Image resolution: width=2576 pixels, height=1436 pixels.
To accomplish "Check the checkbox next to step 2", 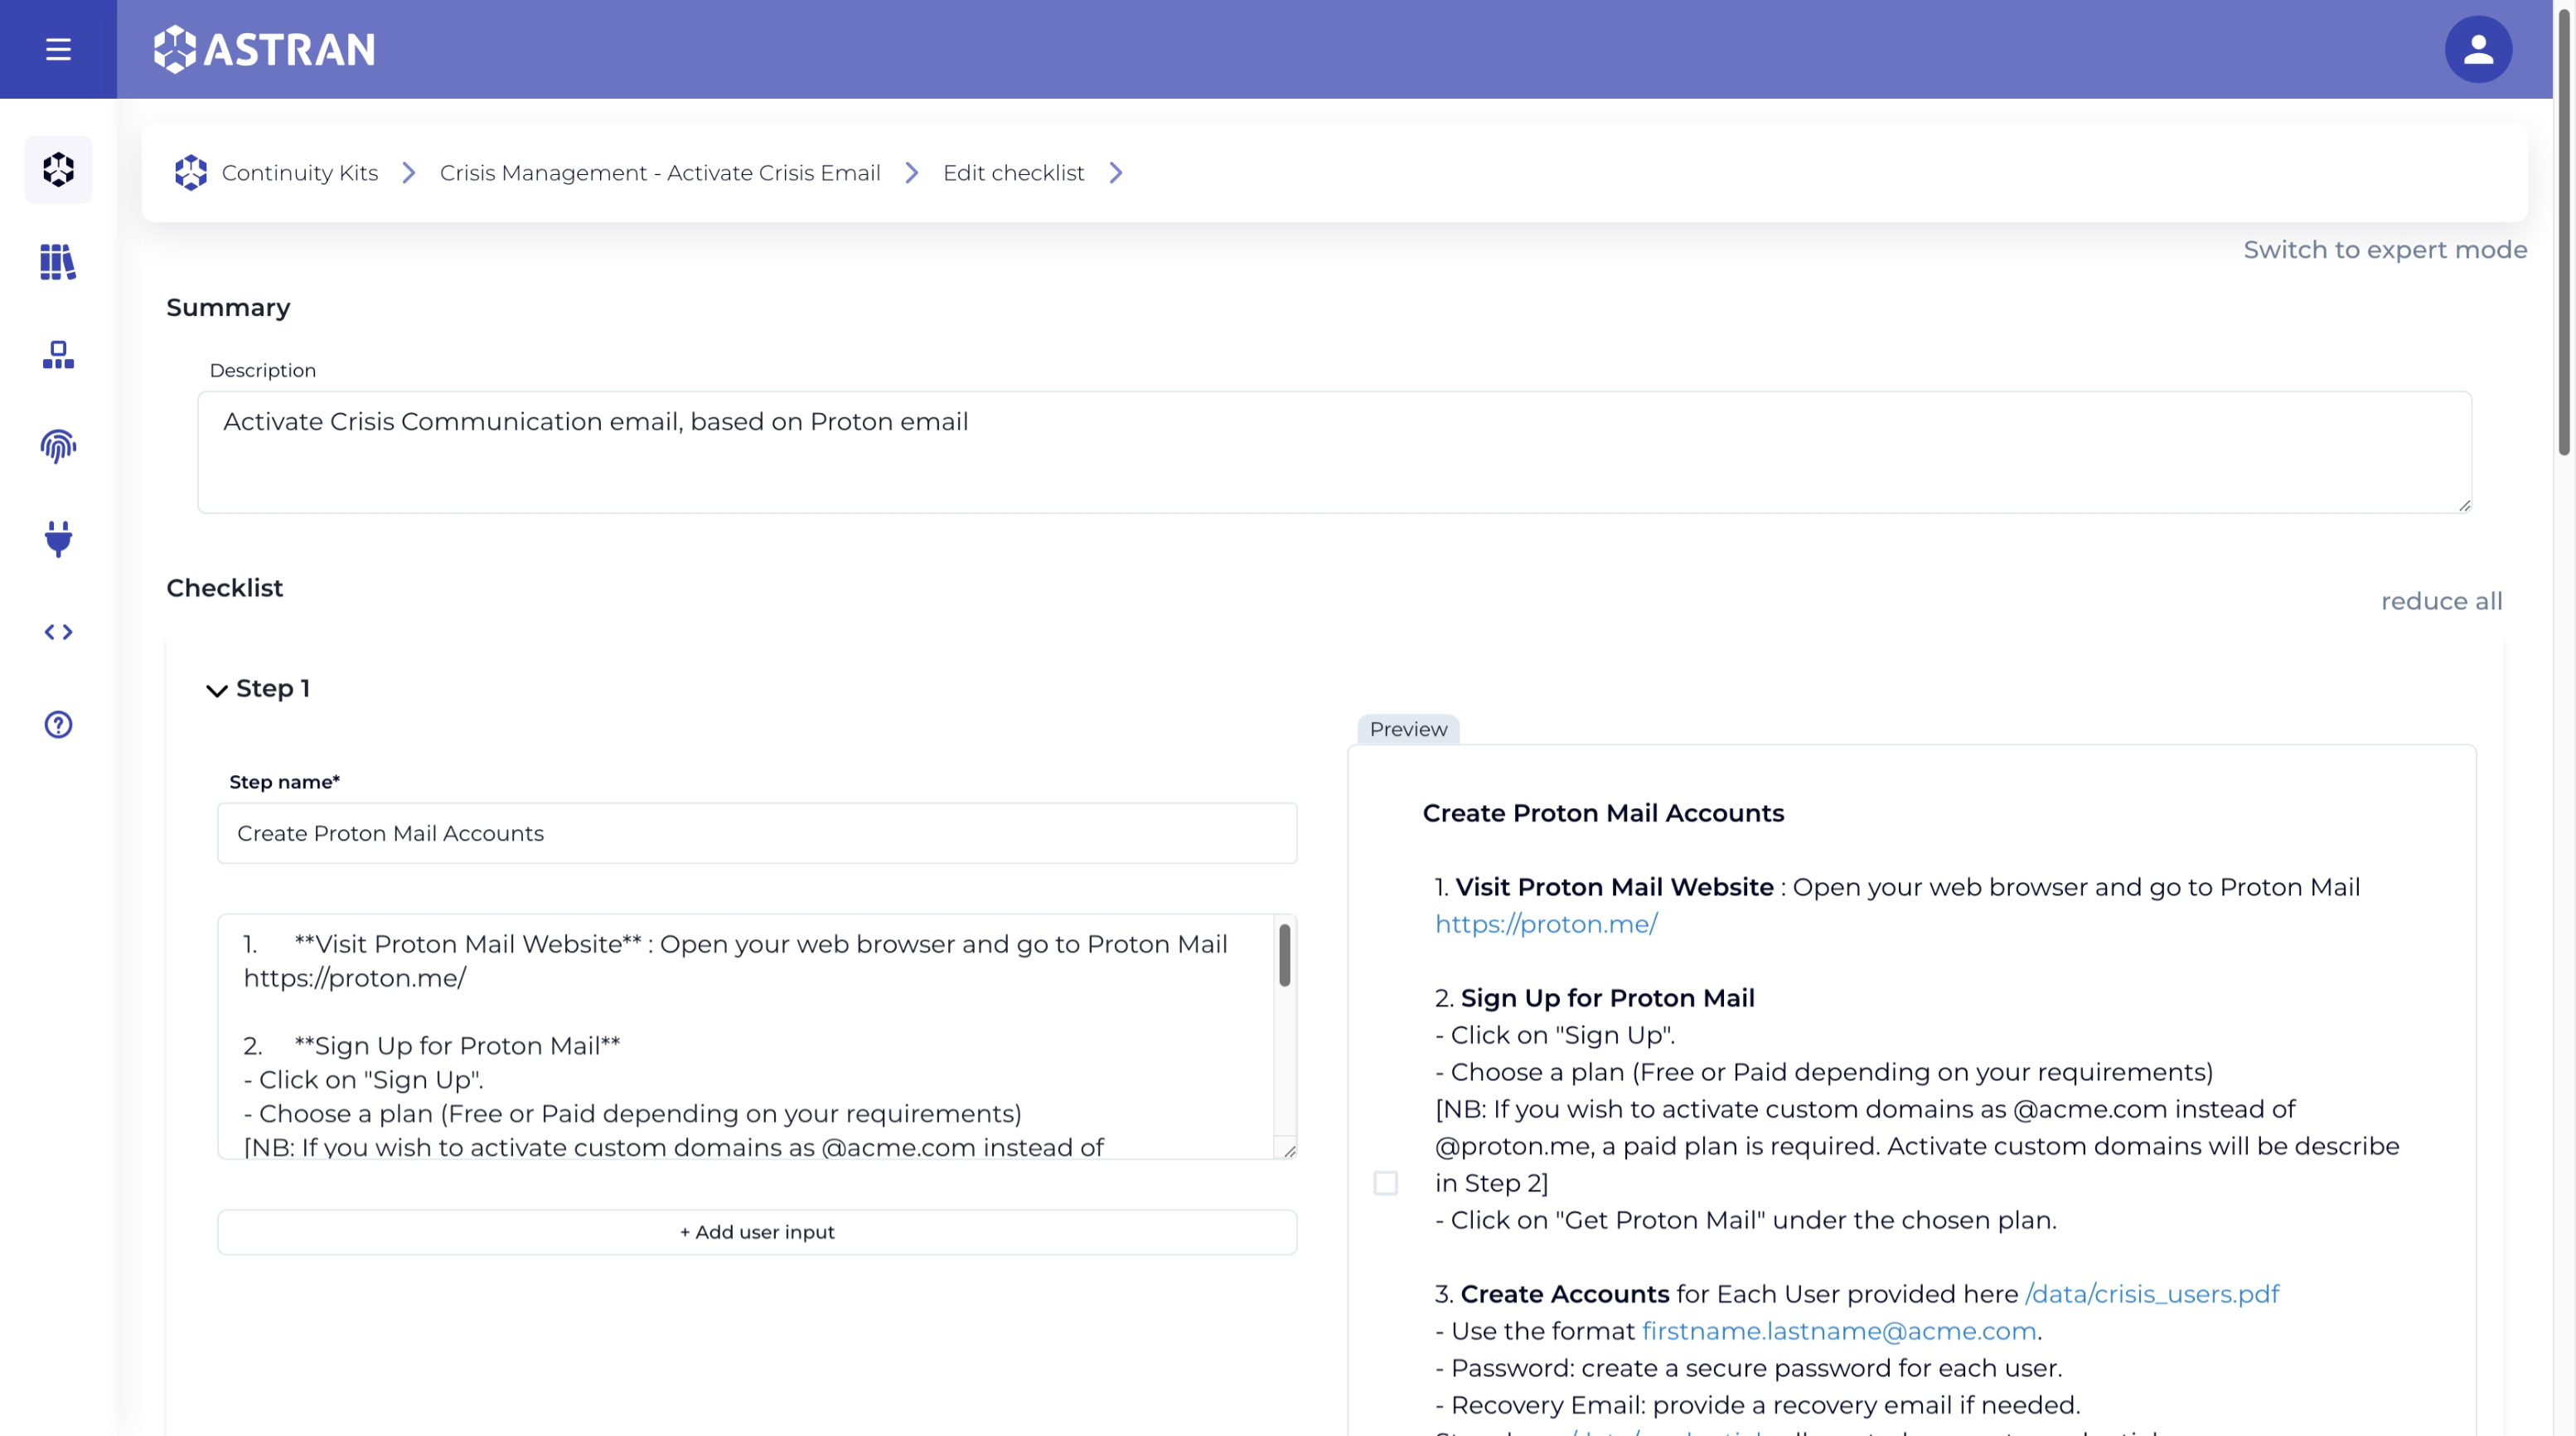I will click(x=1384, y=1183).
